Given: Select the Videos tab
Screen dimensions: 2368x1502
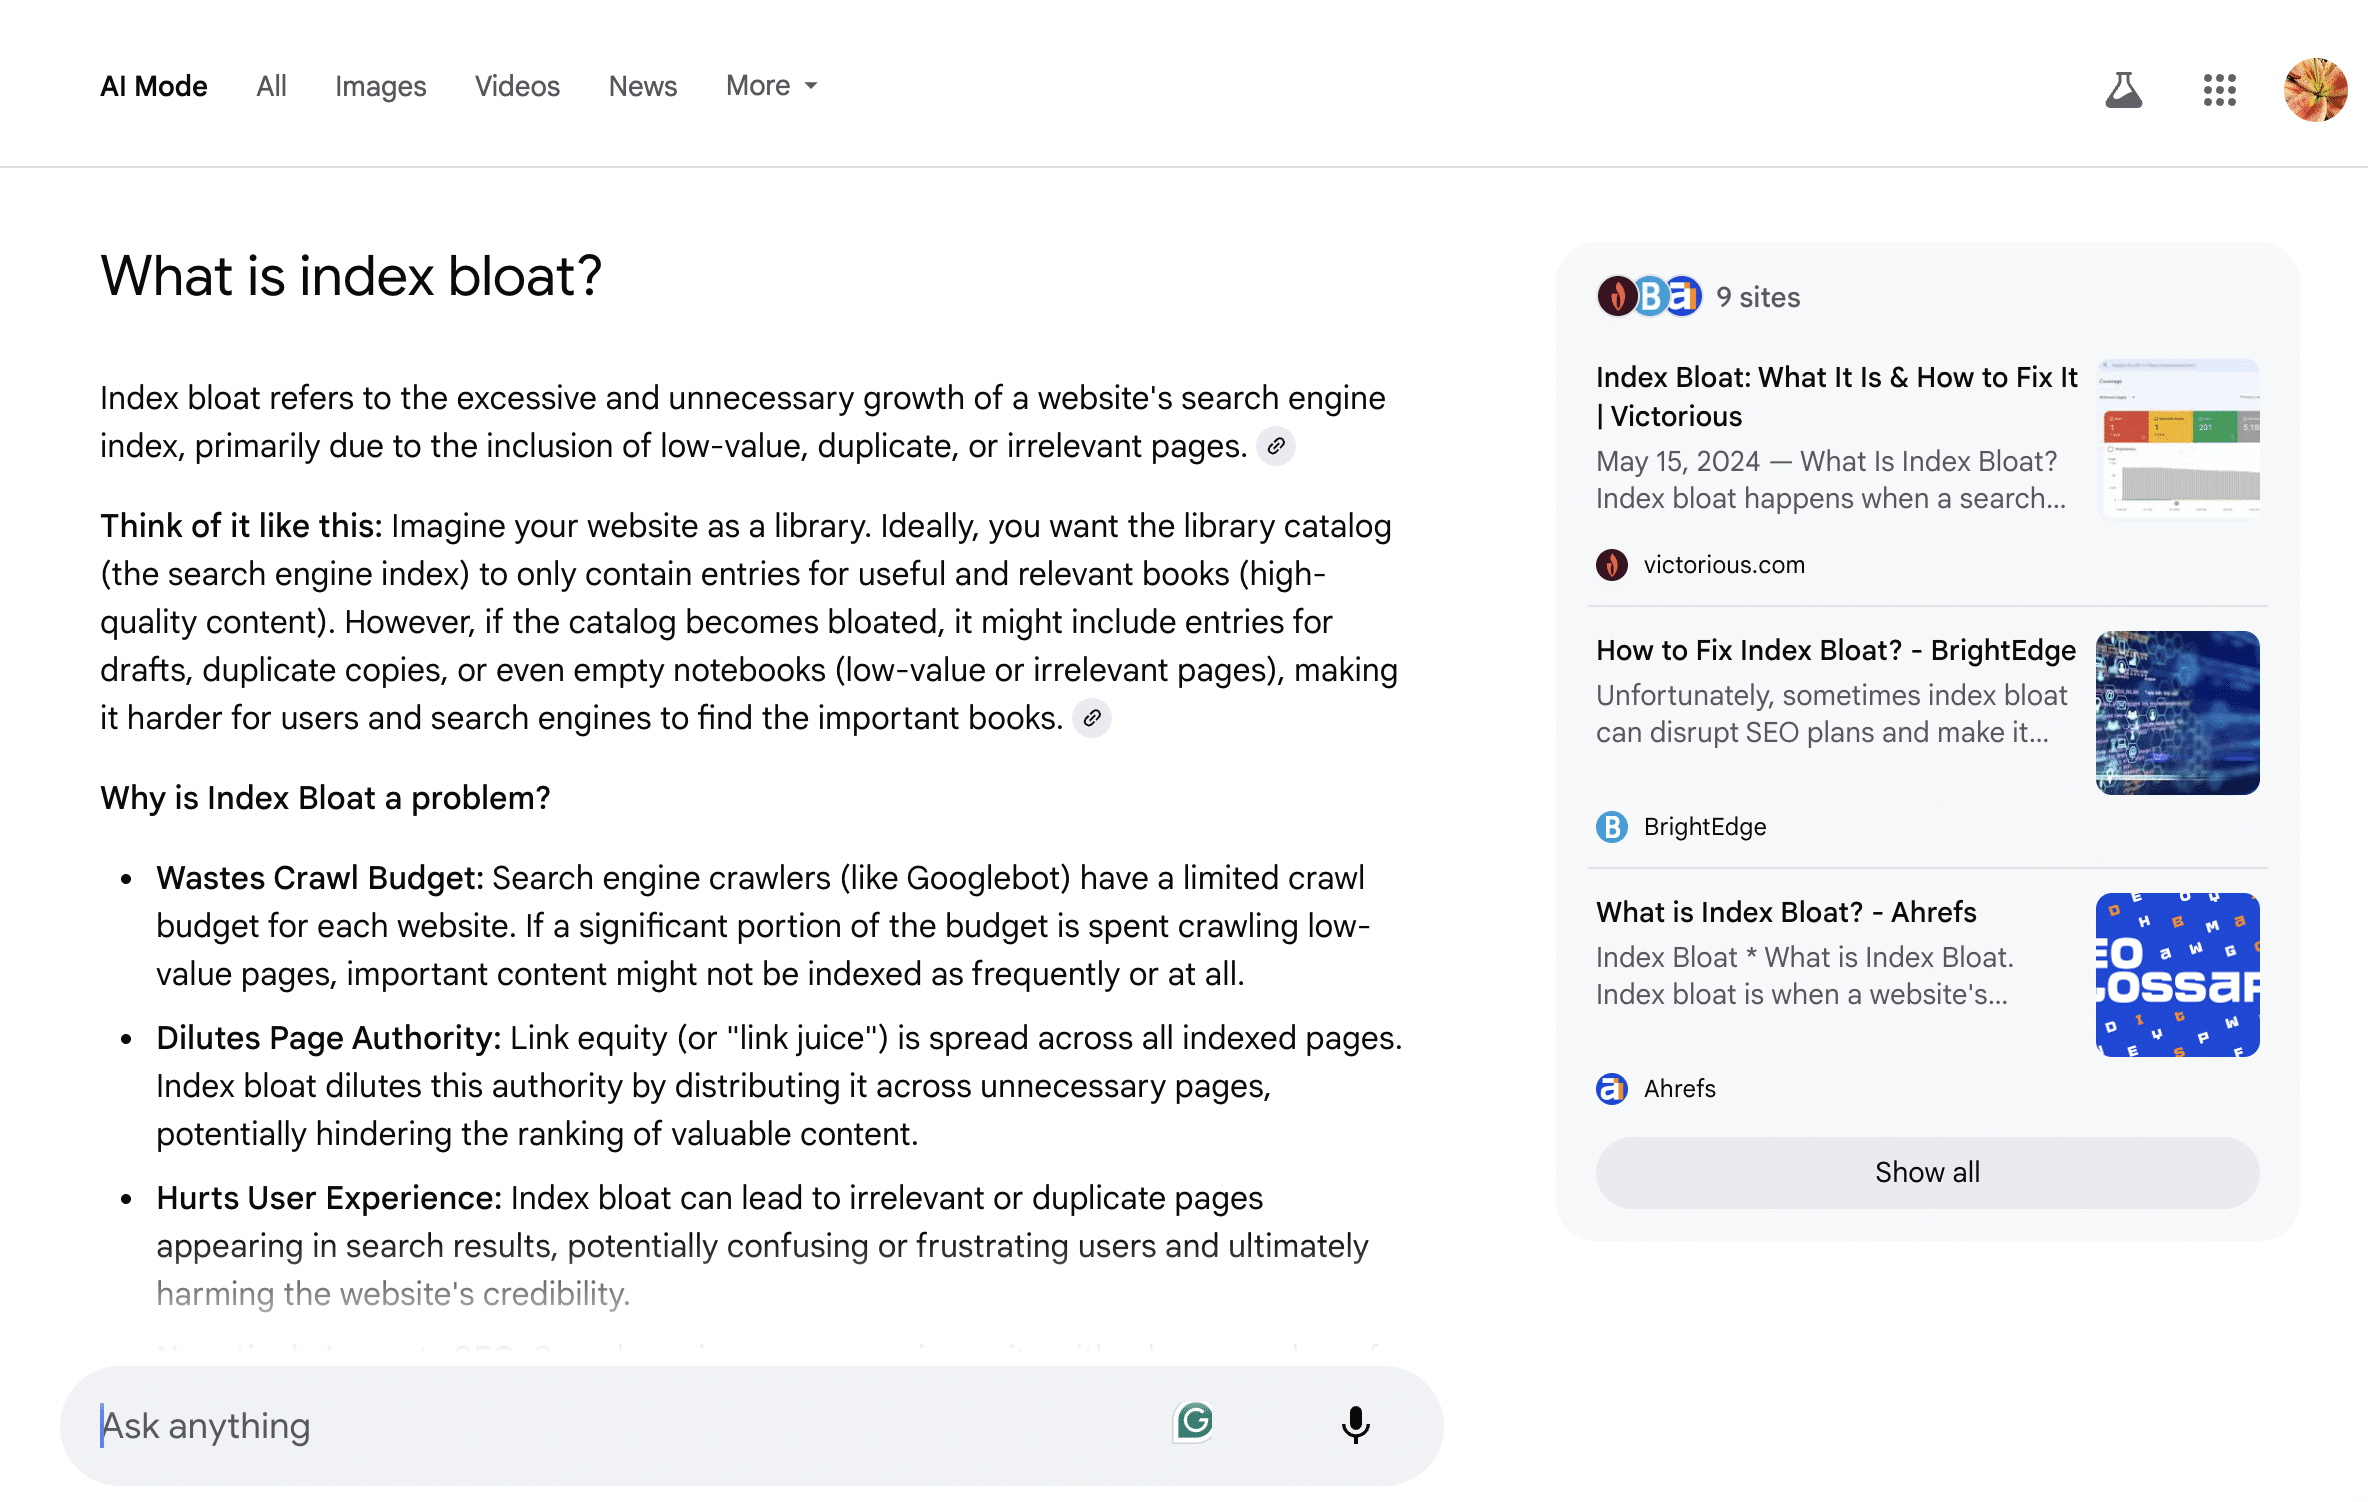Looking at the screenshot, I should (517, 86).
